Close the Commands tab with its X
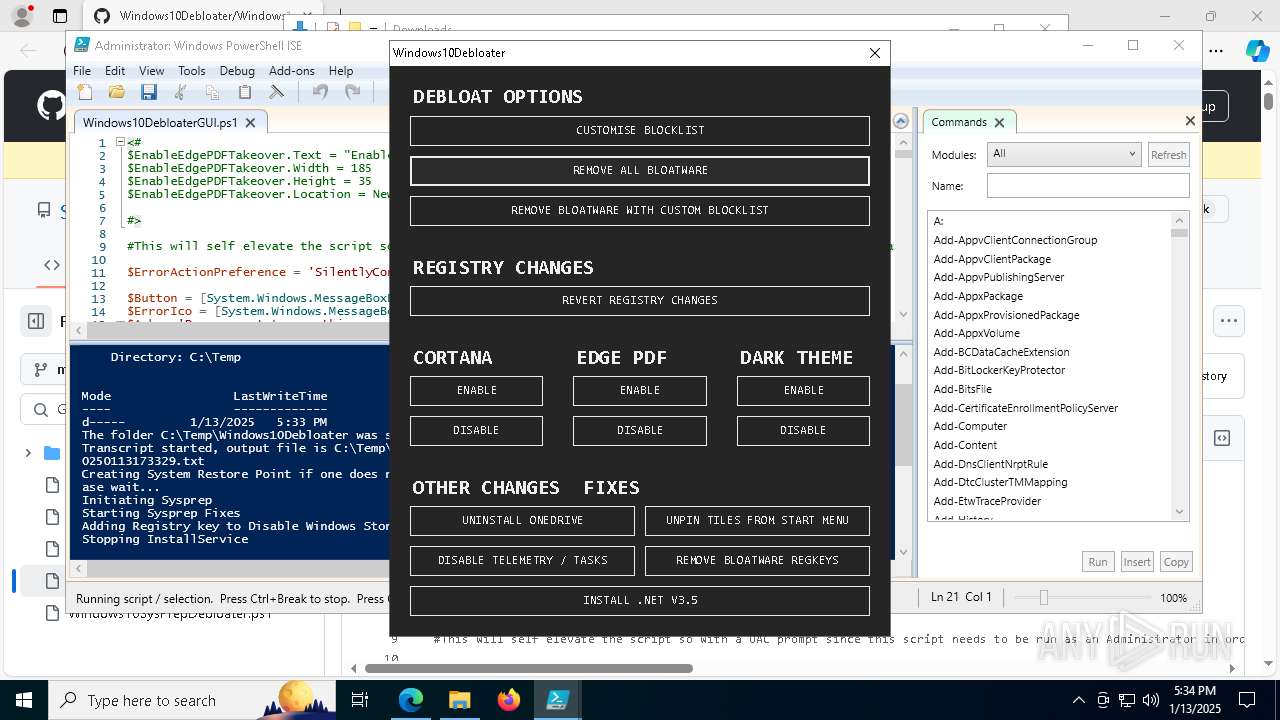The height and width of the screenshot is (720, 1280). tap(999, 122)
